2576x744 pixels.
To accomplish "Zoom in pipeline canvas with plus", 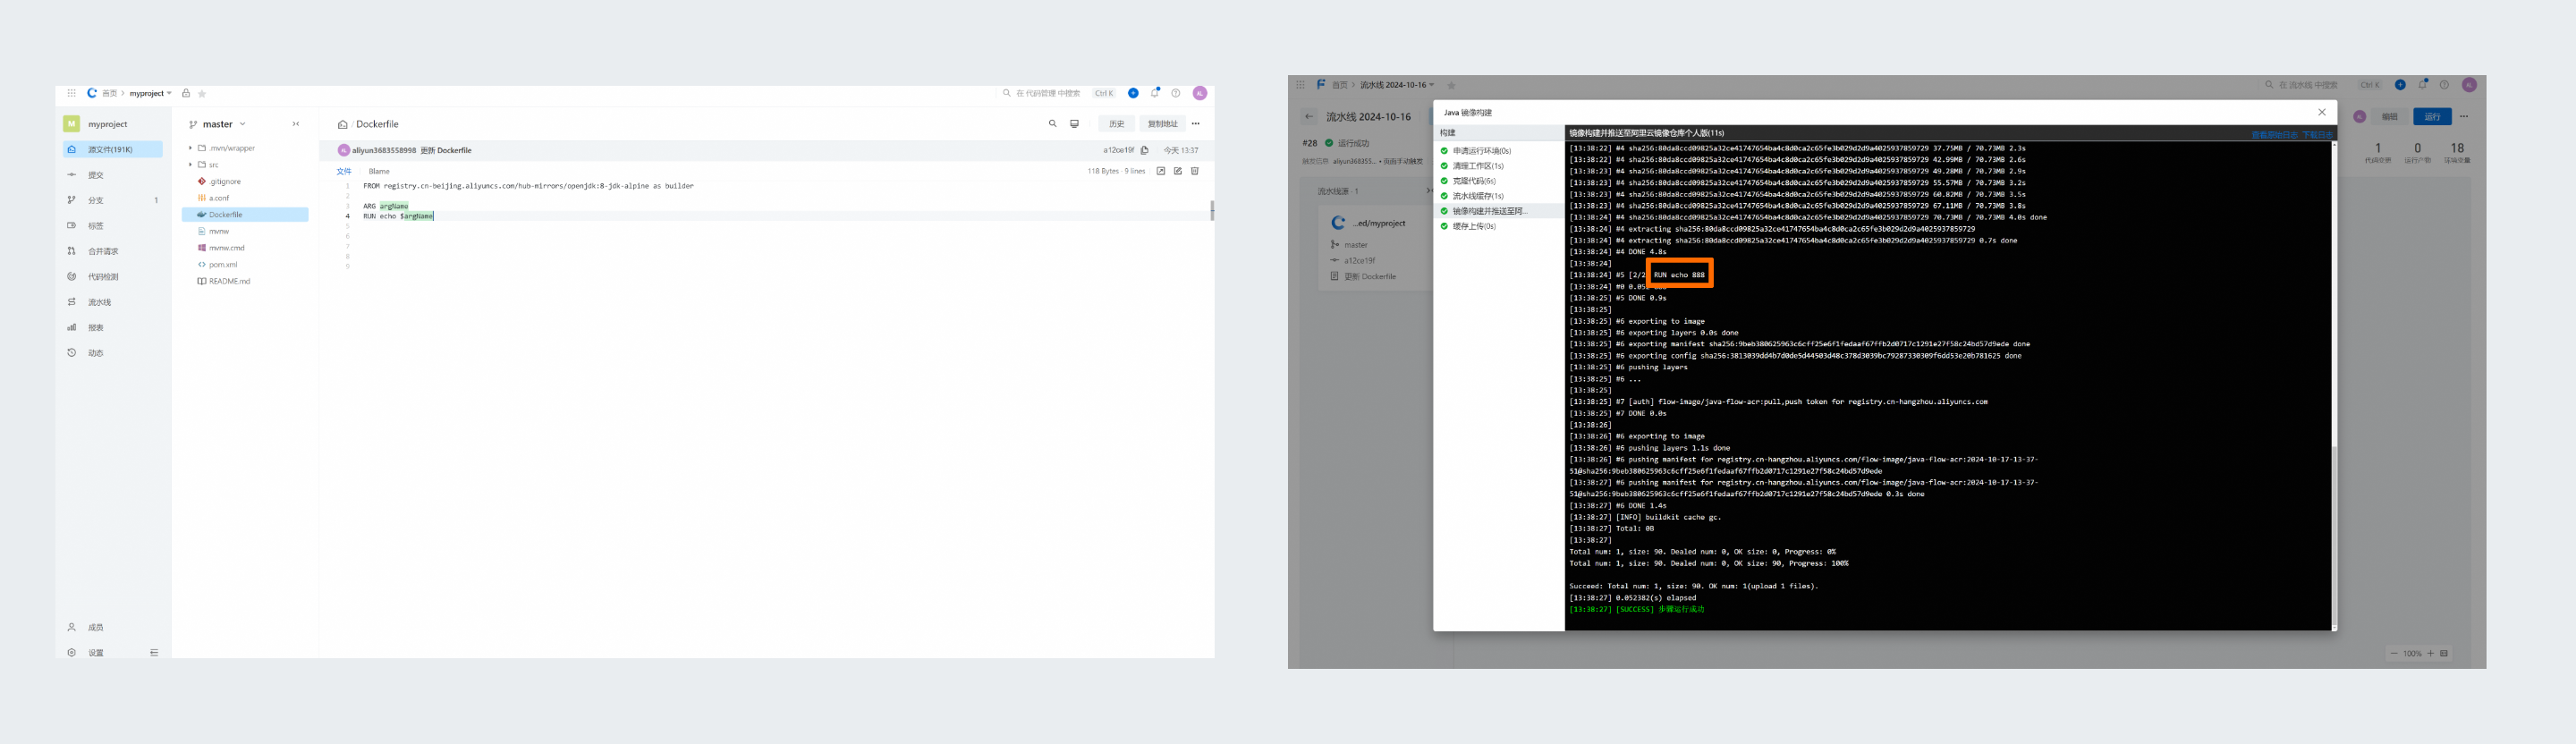I will pyautogui.click(x=2431, y=653).
